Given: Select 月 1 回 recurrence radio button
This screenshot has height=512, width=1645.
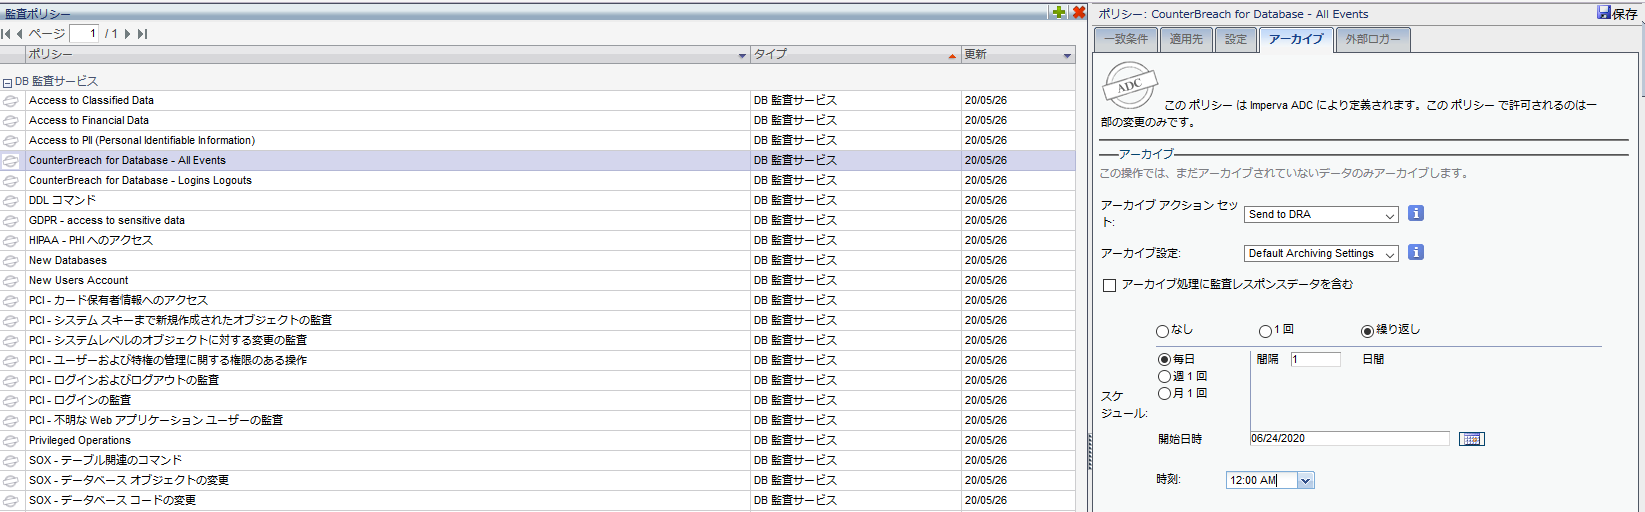Looking at the screenshot, I should point(1164,394).
